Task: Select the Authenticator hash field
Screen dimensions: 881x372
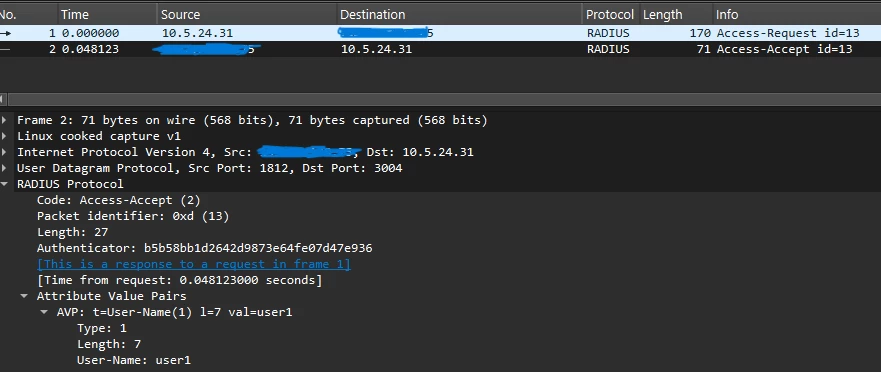Action: tap(205, 248)
